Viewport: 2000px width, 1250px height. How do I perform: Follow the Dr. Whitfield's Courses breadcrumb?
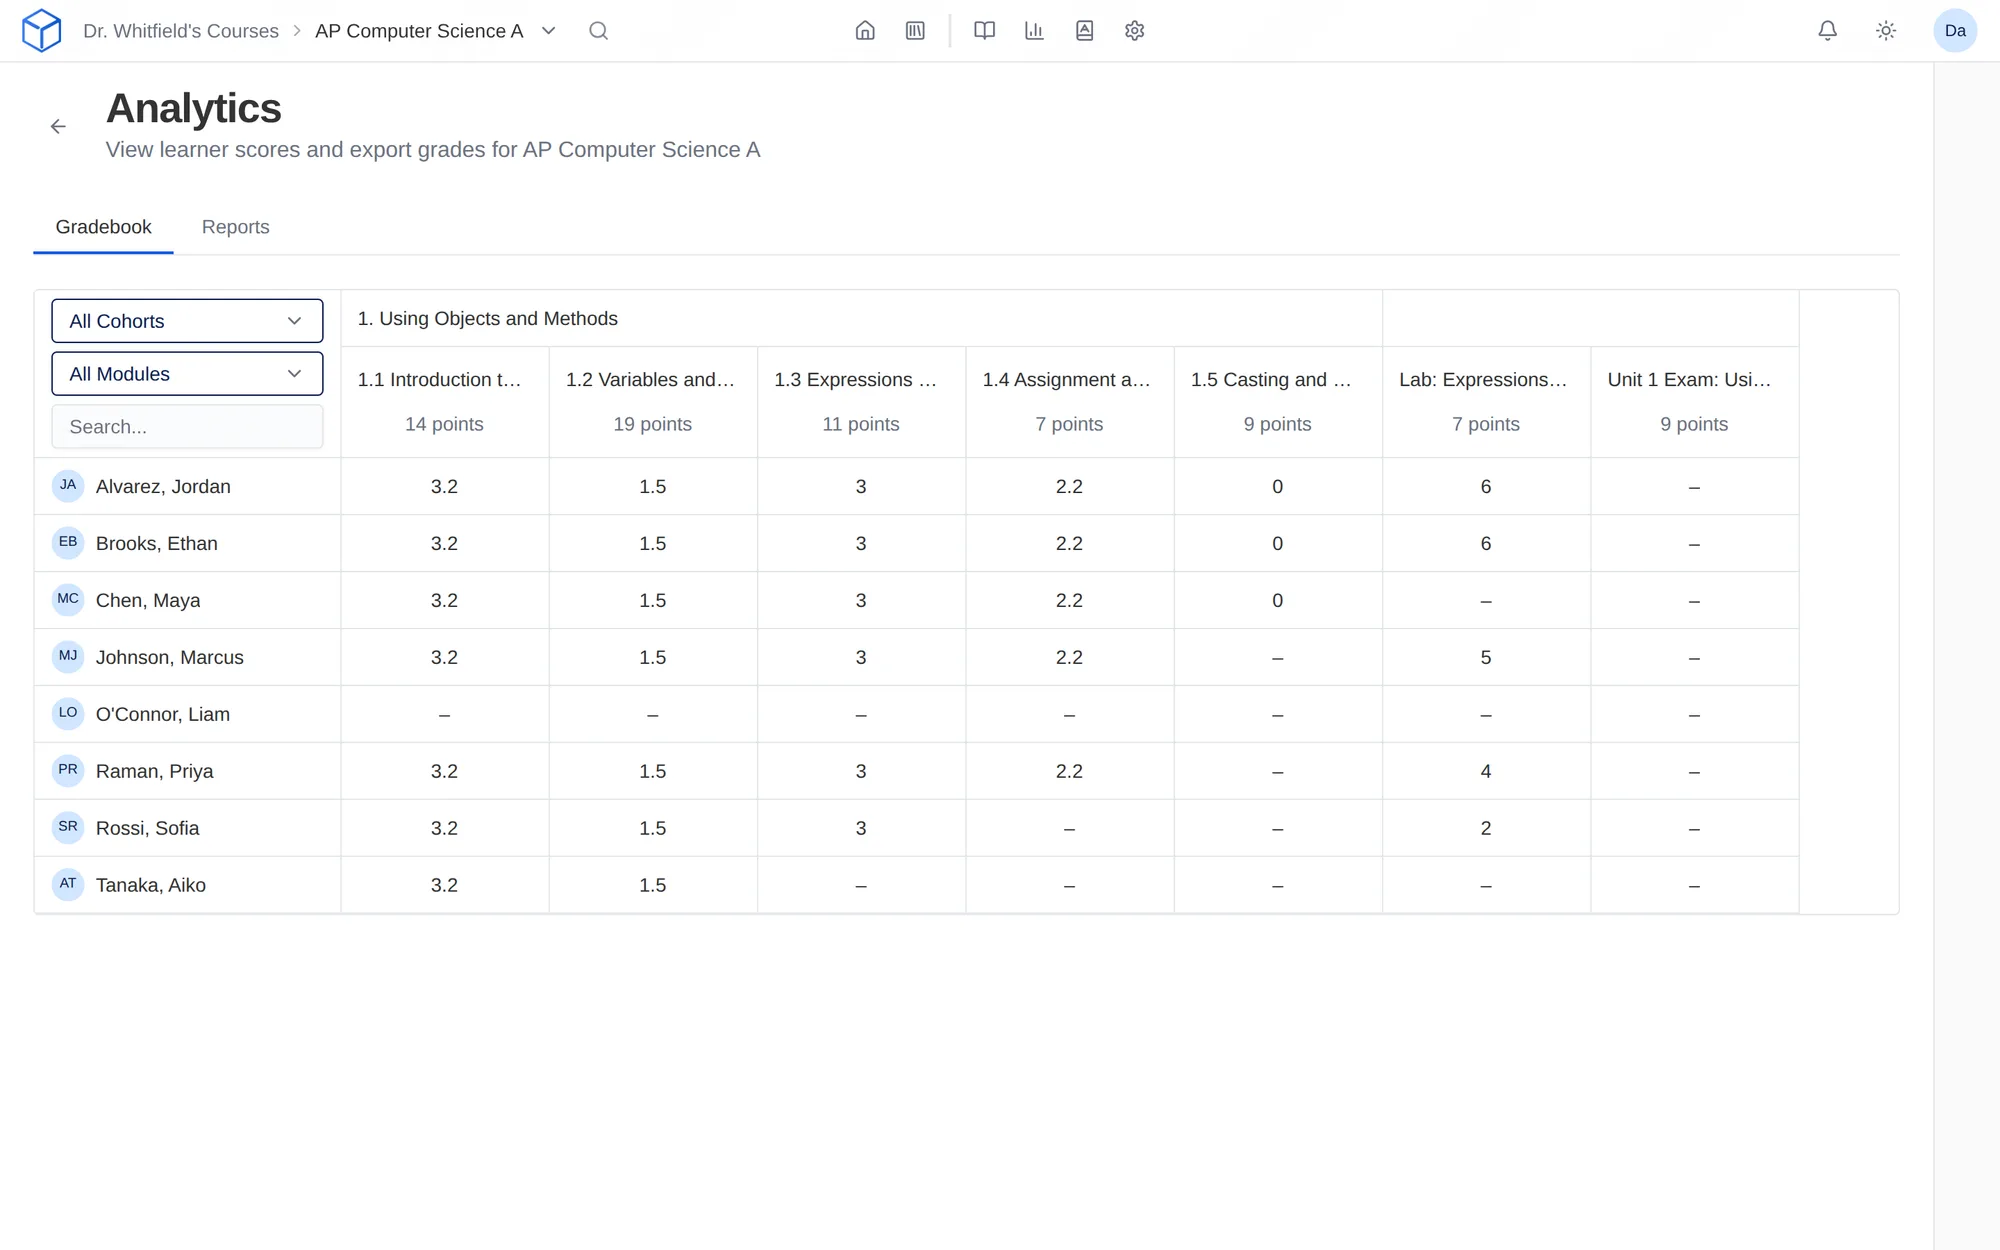(181, 31)
